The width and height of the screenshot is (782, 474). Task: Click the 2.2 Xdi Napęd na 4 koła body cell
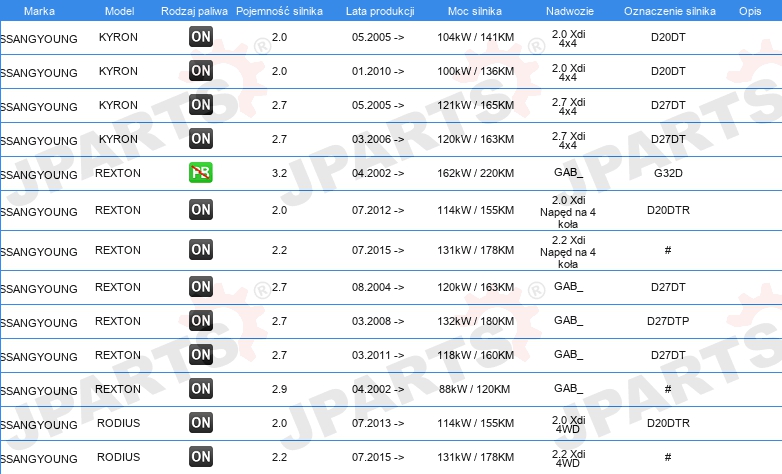pyautogui.click(x=568, y=252)
